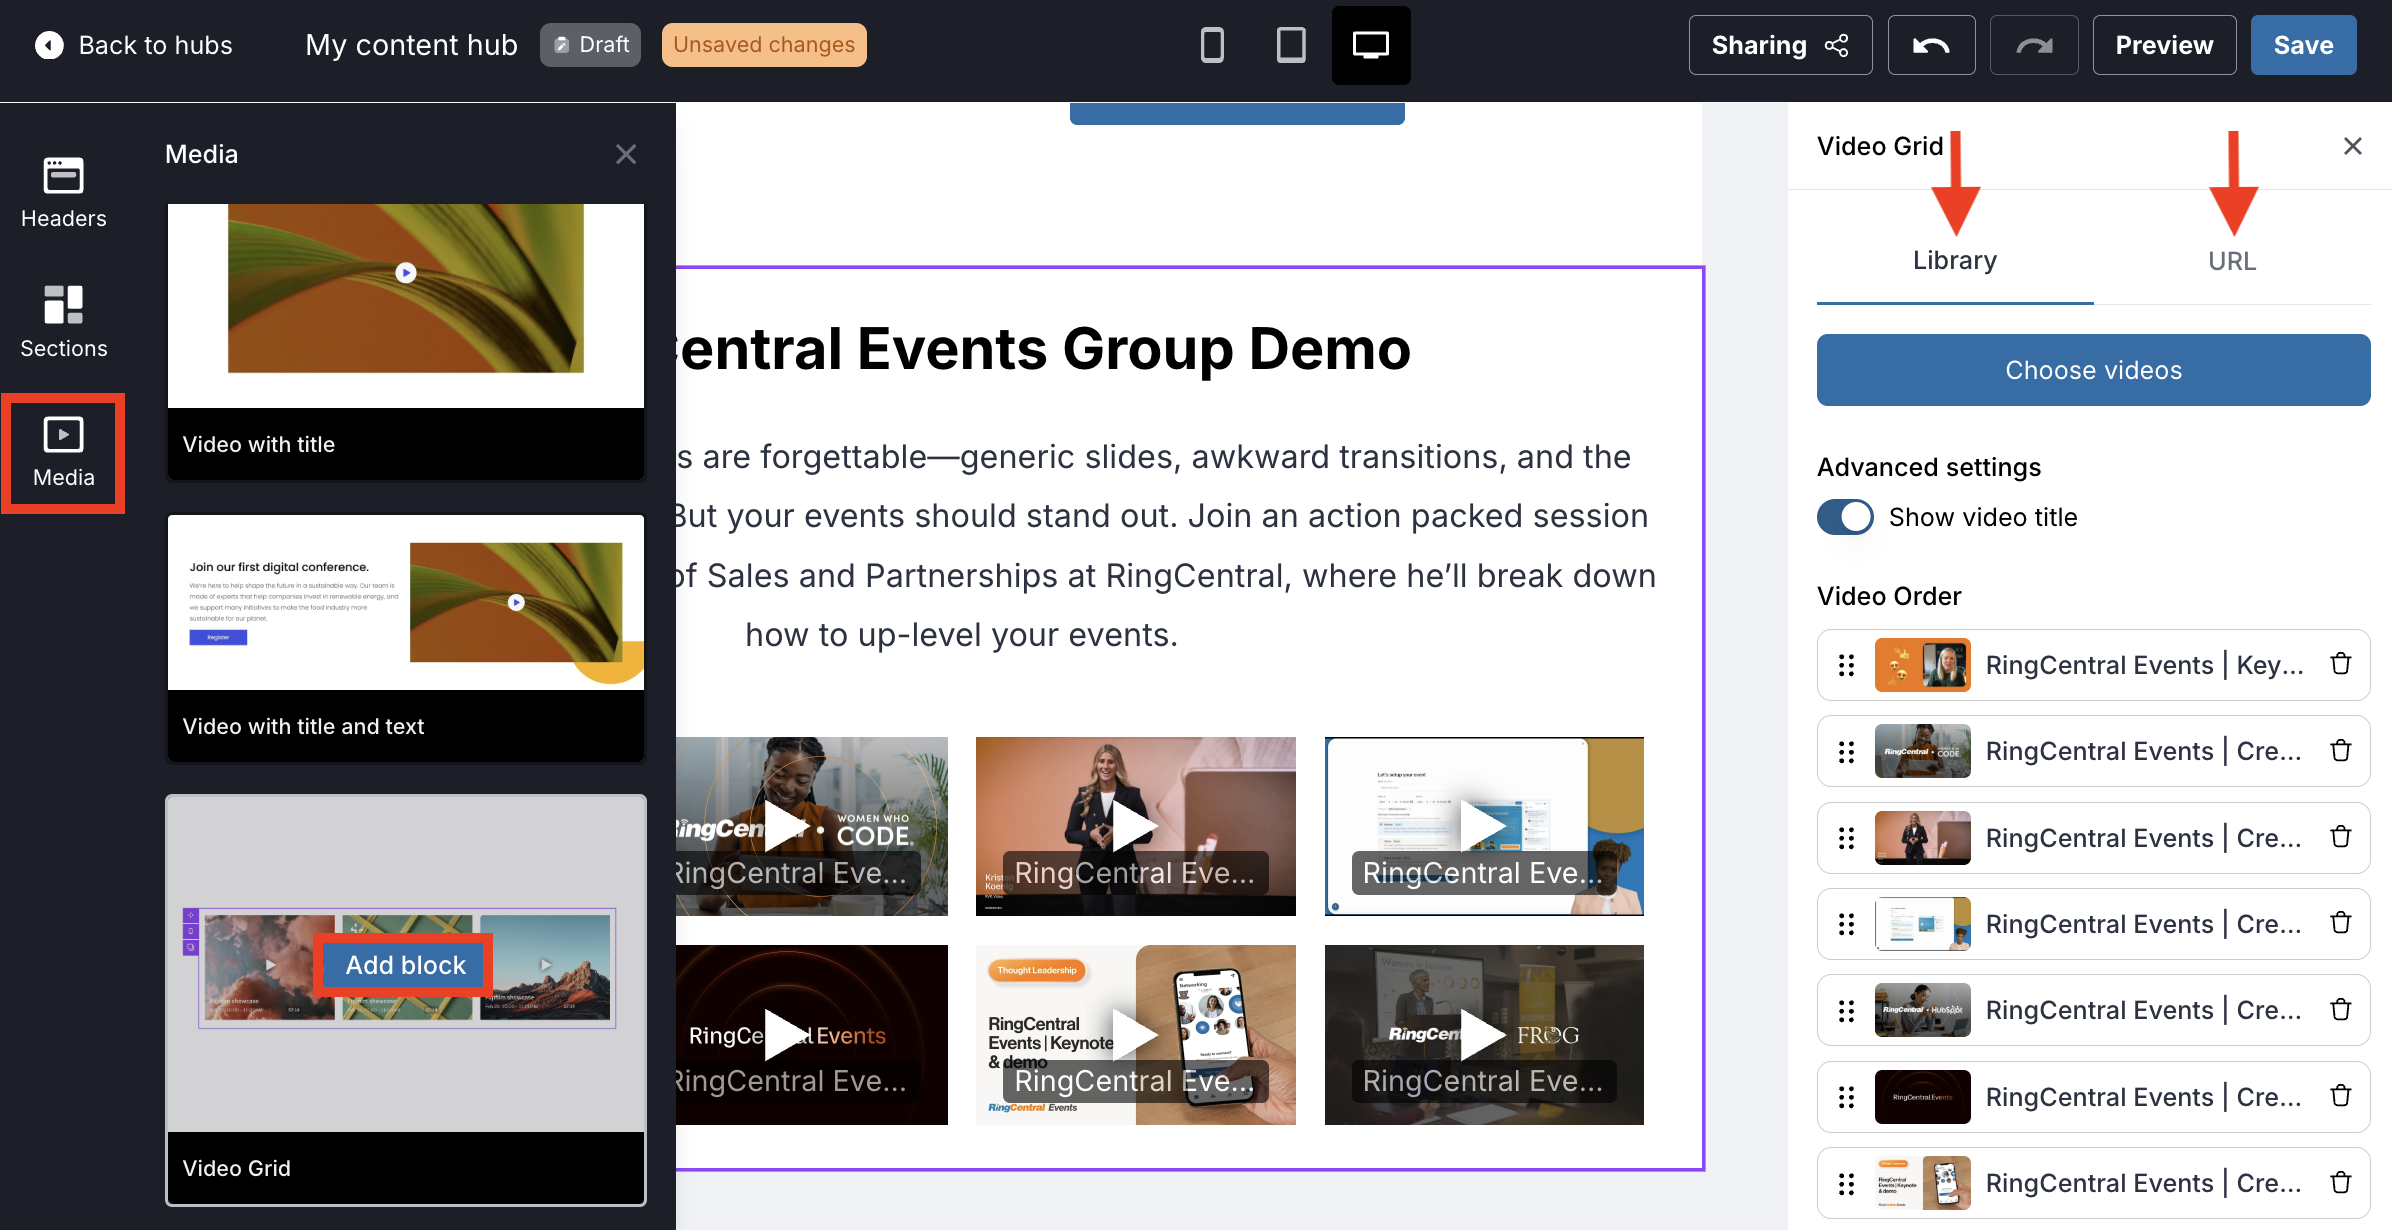Screen dimensions: 2392x1230
Task: Play the presenter woman video
Action: coord(1135,826)
